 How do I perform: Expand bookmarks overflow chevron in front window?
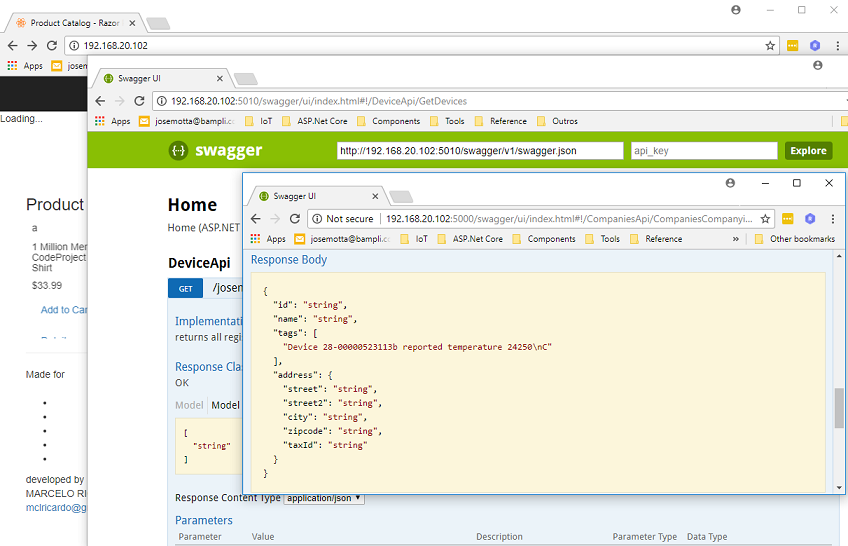point(736,239)
